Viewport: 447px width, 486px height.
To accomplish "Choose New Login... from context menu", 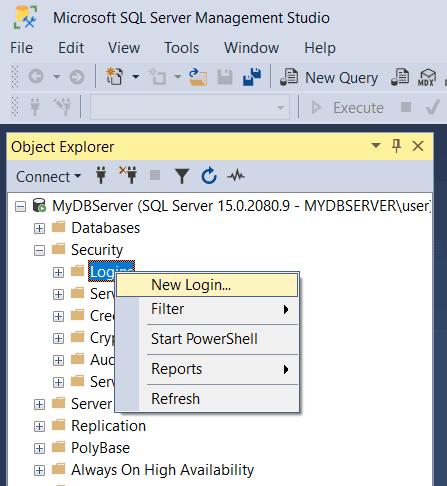I will [207, 285].
